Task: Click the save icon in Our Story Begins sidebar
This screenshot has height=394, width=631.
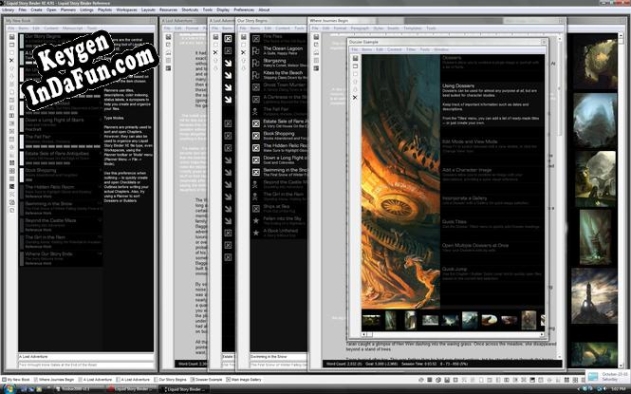Action: click(243, 37)
